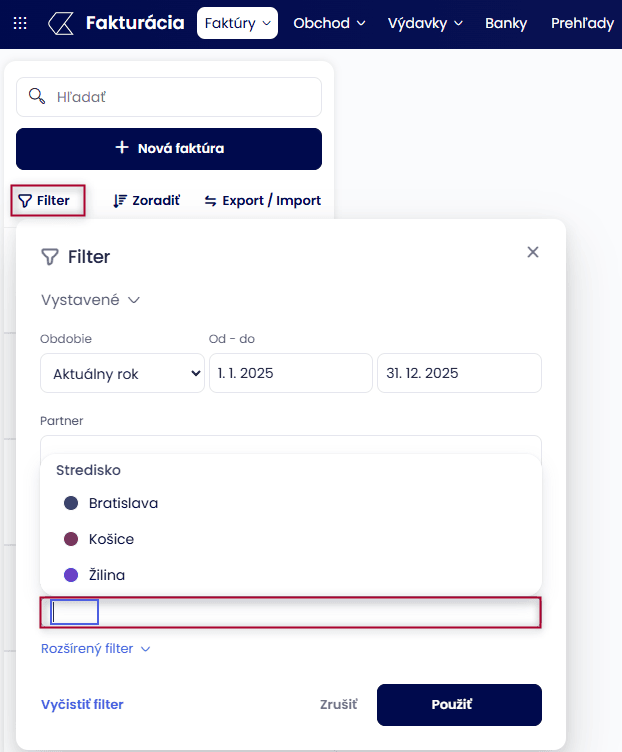Click the Vyčistiť filter link
The image size is (622, 752).
point(82,704)
